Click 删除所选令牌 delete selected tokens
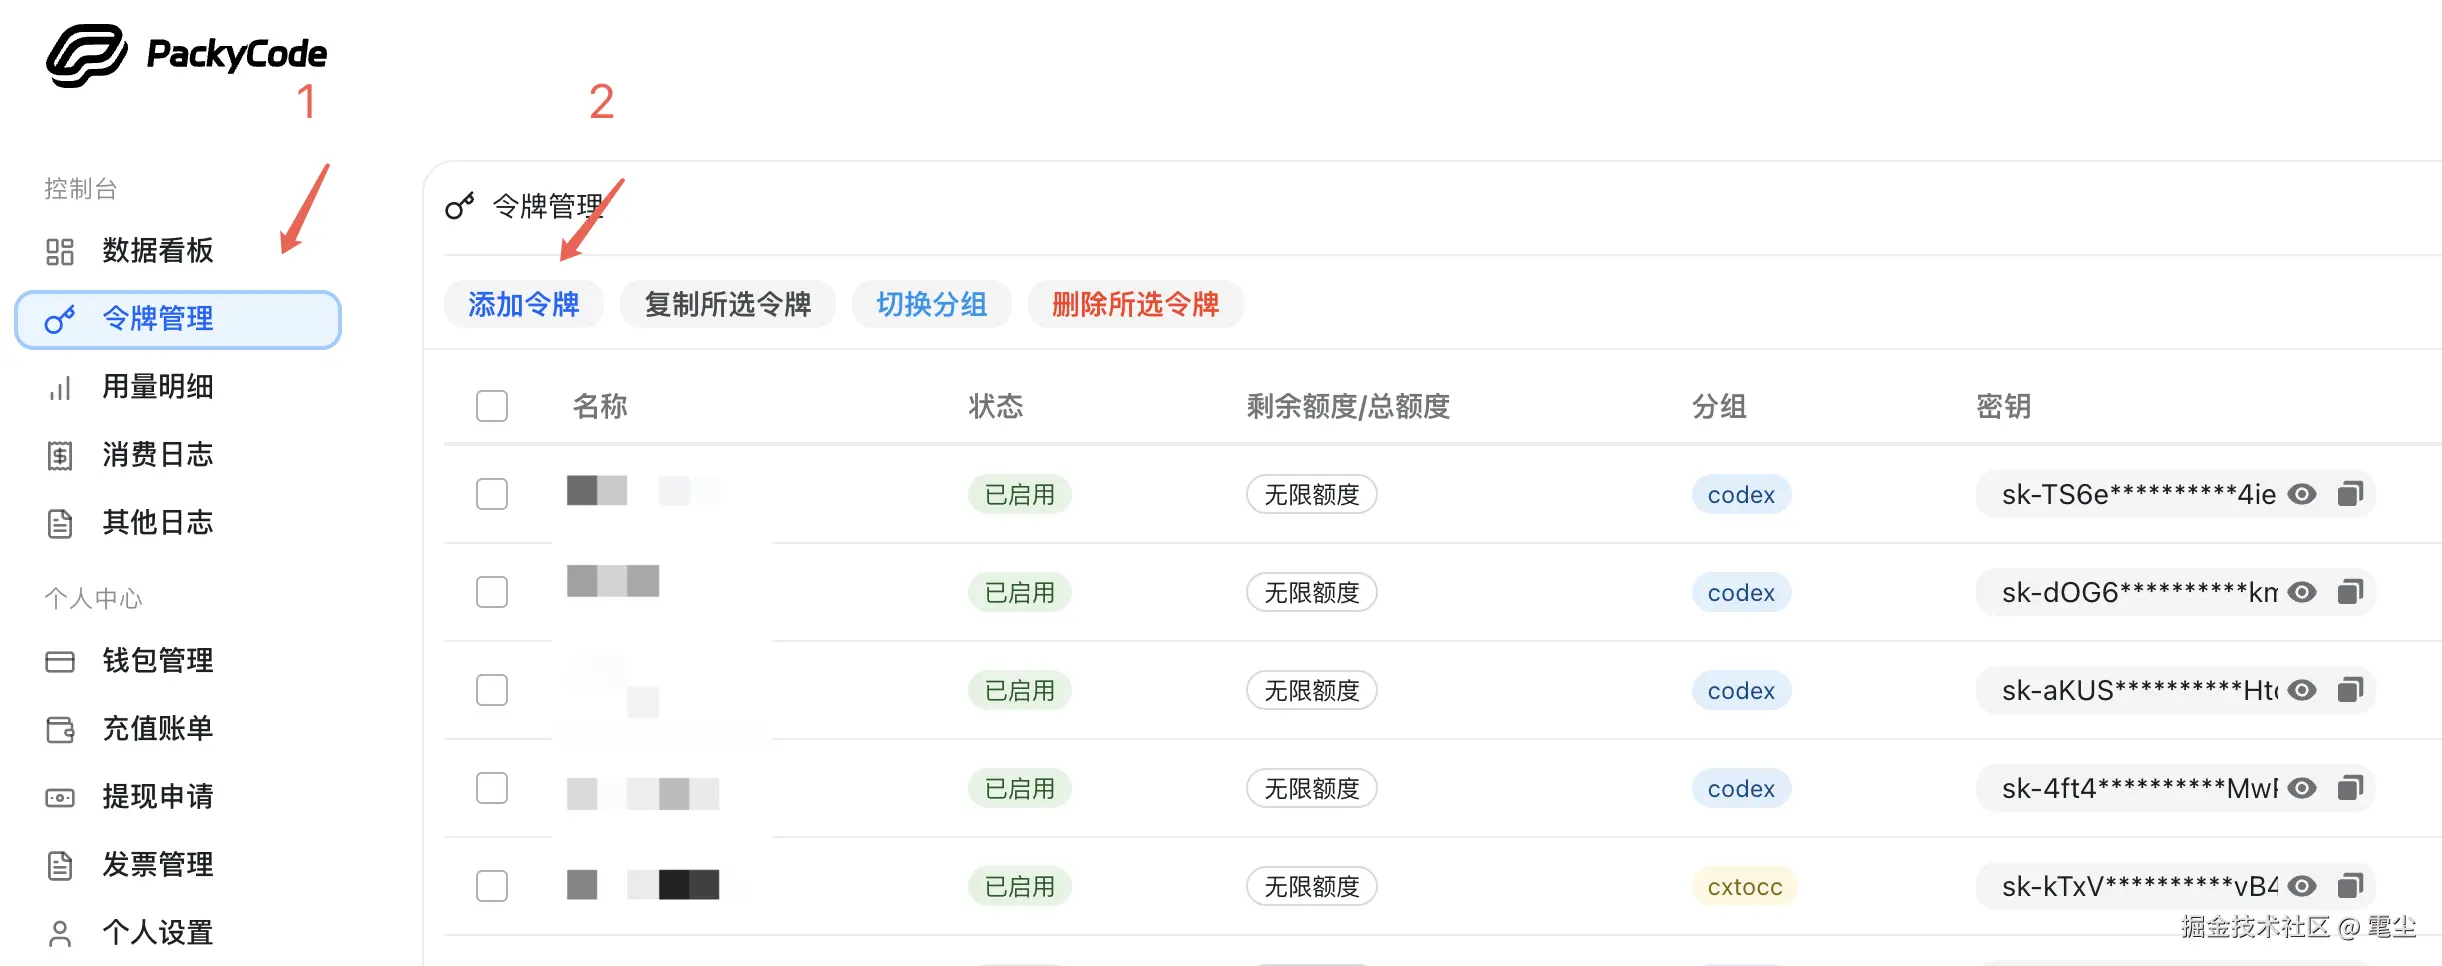This screenshot has width=2442, height=966. 1136,304
